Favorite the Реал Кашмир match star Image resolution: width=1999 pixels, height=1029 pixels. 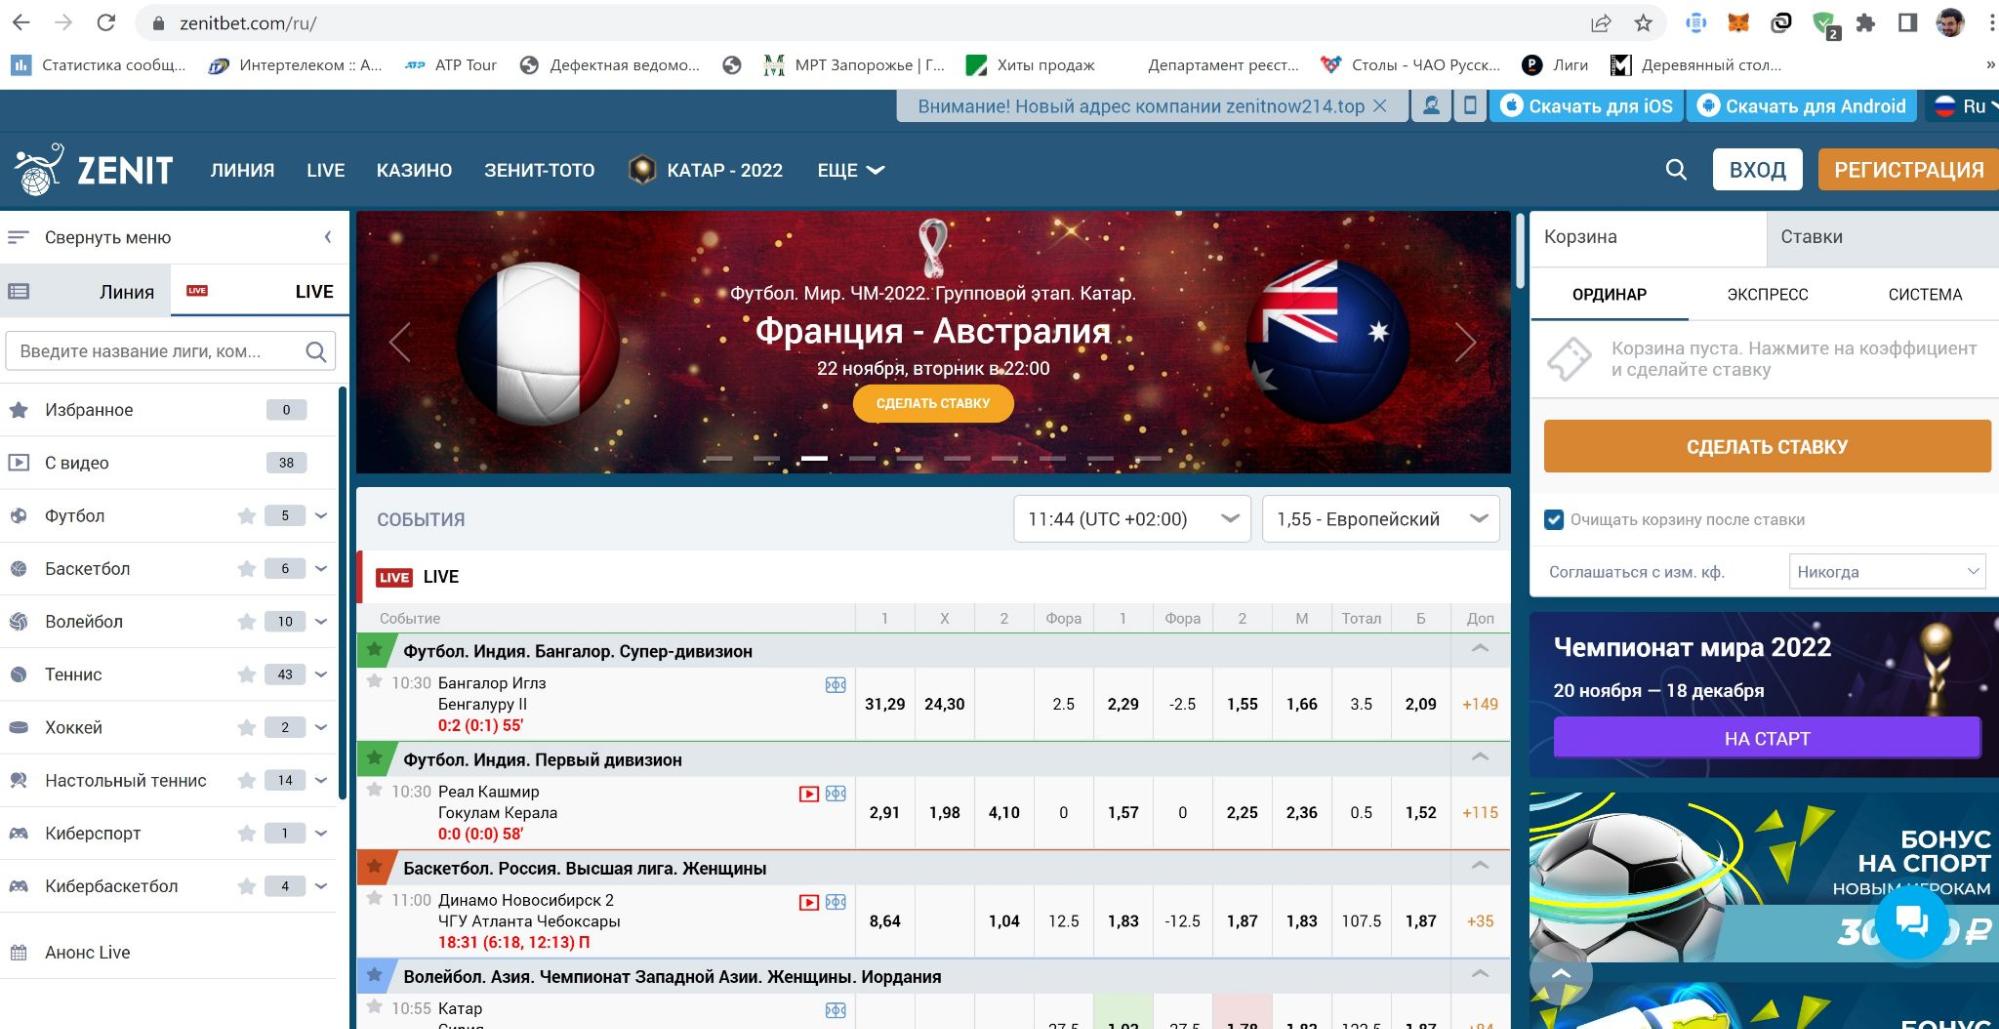pos(374,790)
